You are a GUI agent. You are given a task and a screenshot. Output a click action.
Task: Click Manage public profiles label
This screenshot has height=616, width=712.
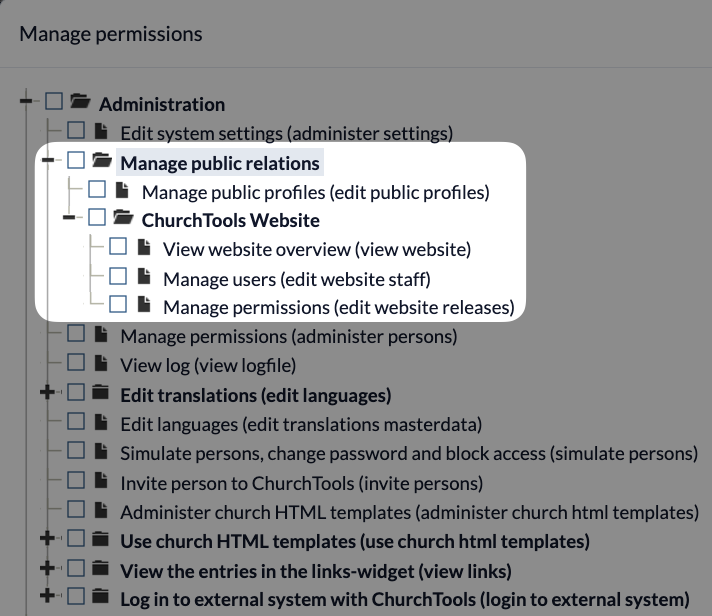click(x=315, y=191)
